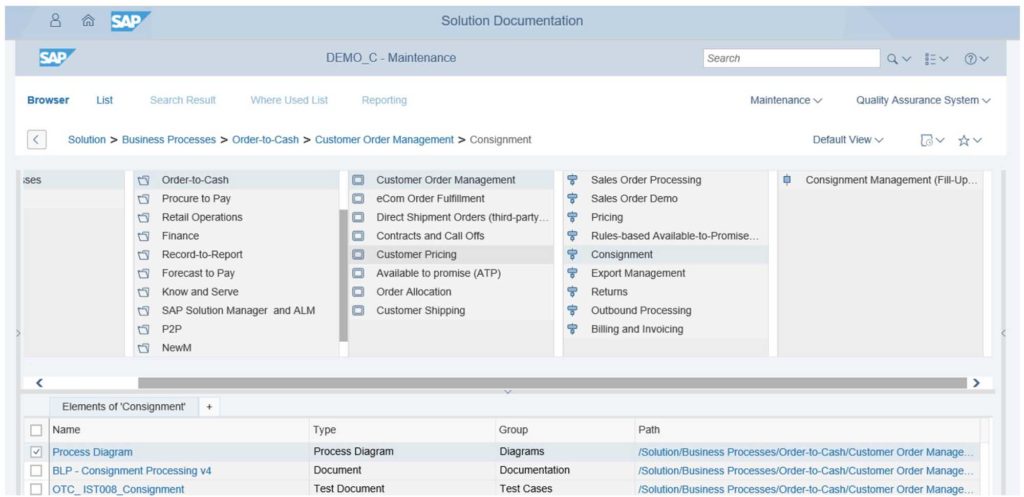Image resolution: width=1024 pixels, height=497 pixels.
Task: Open the favorites star menu
Action: coord(970,140)
